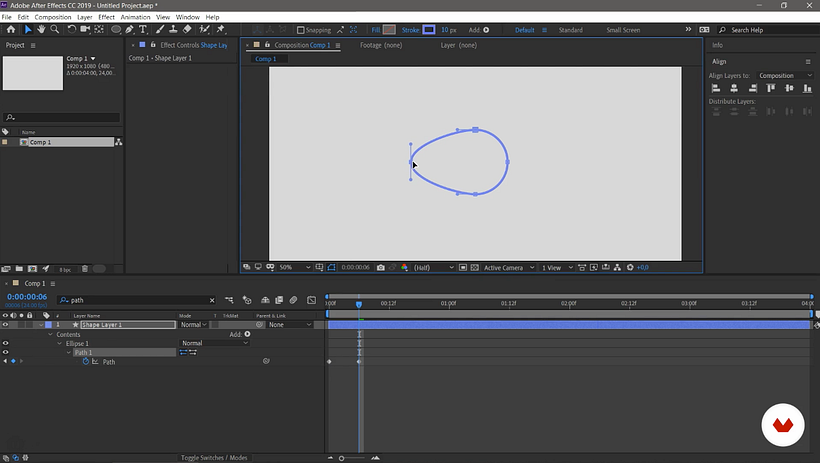Open the Active Camera dropdown
Screen dimensions: 820x463
[509, 267]
